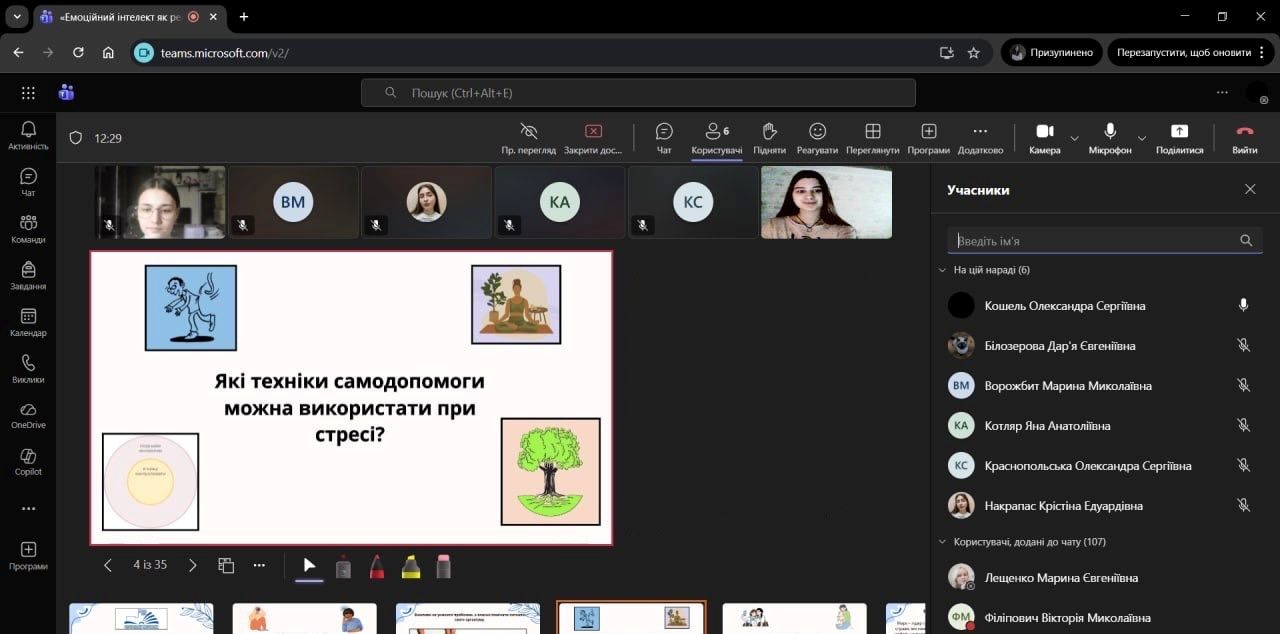Open camera options dropdown arrow
This screenshot has height=634, width=1280.
click(x=1075, y=138)
